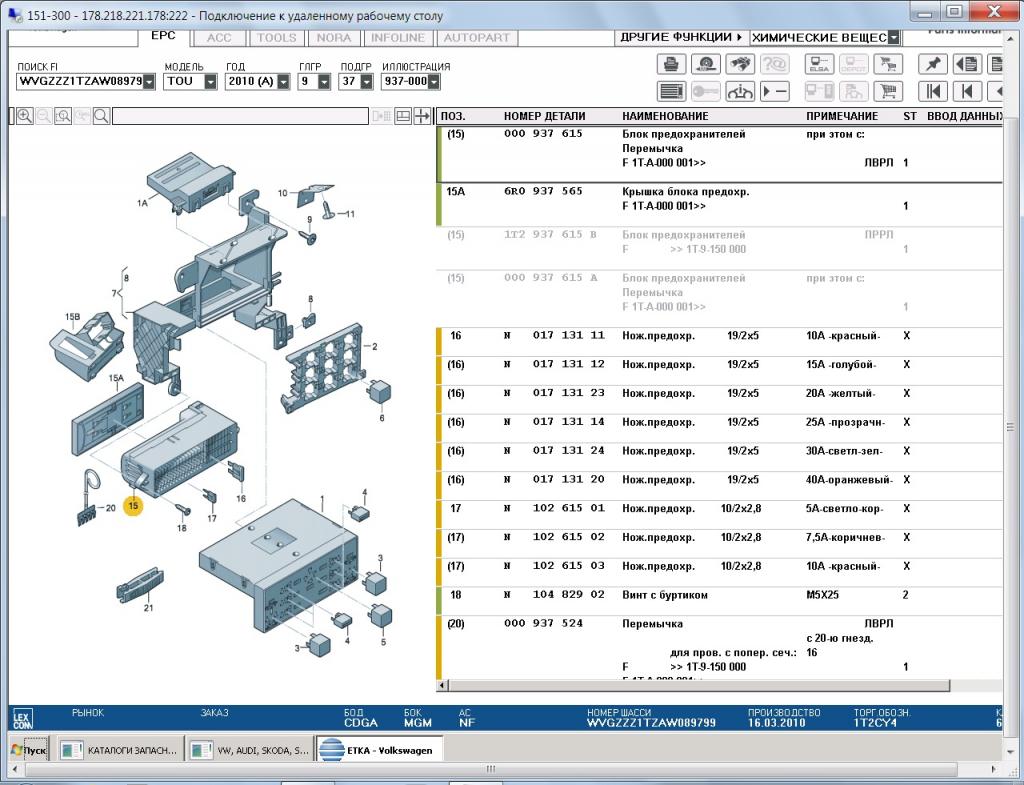The image size is (1024, 785).
Task: Select row 18 Винт с буртиком
Action: pos(720,600)
